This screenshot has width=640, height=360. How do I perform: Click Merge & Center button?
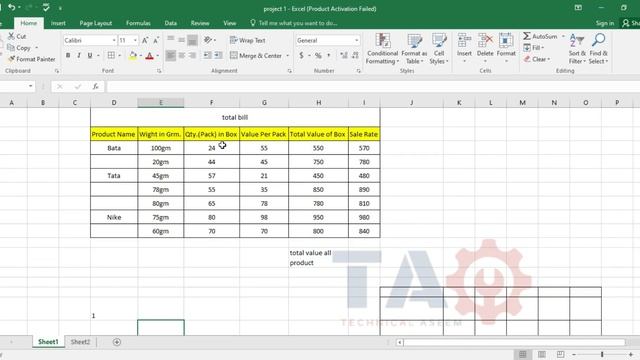[x=256, y=56]
